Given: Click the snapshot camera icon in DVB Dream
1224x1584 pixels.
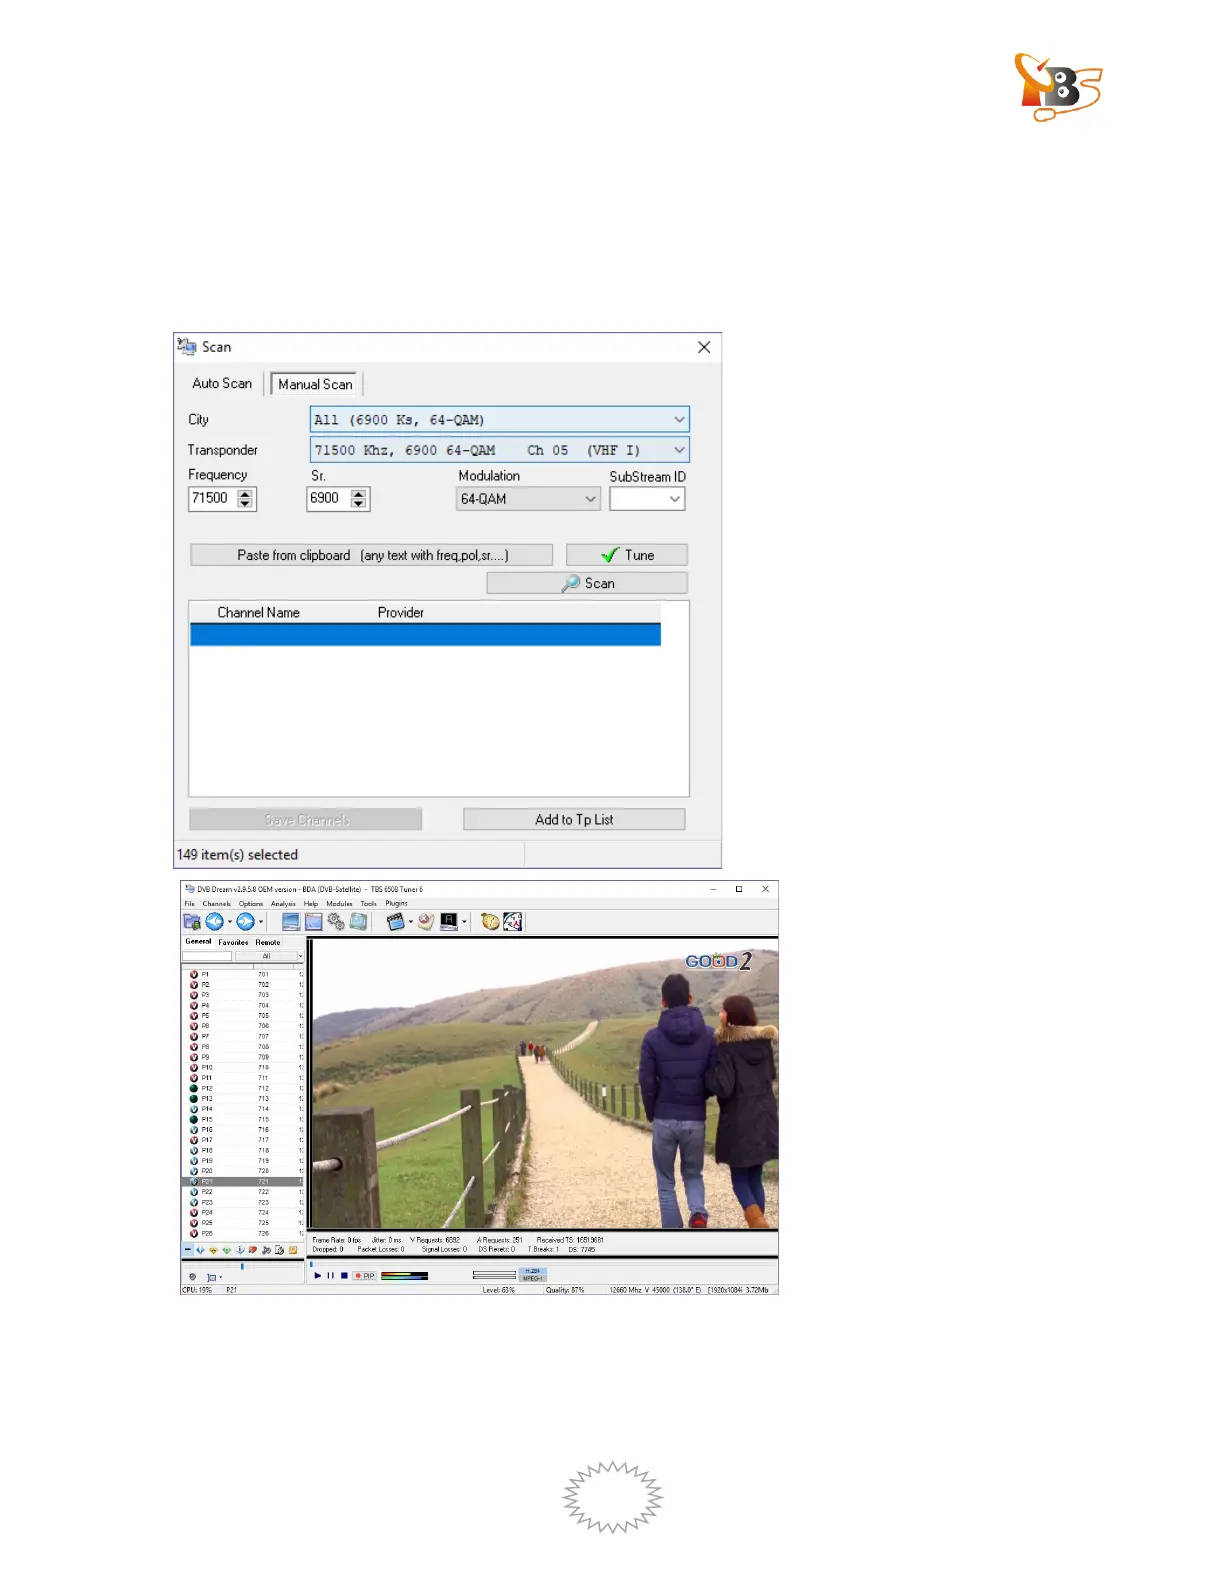Looking at the screenshot, I should tap(426, 922).
